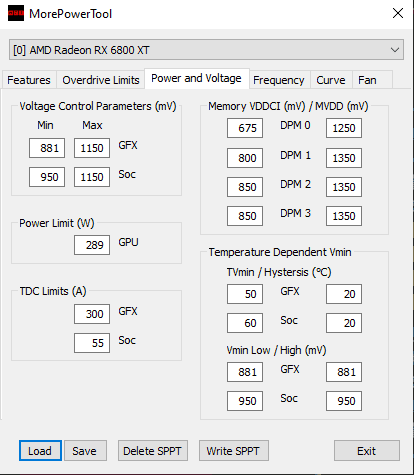The height and width of the screenshot is (475, 414).
Task: Click the Exit button
Action: pos(367,451)
